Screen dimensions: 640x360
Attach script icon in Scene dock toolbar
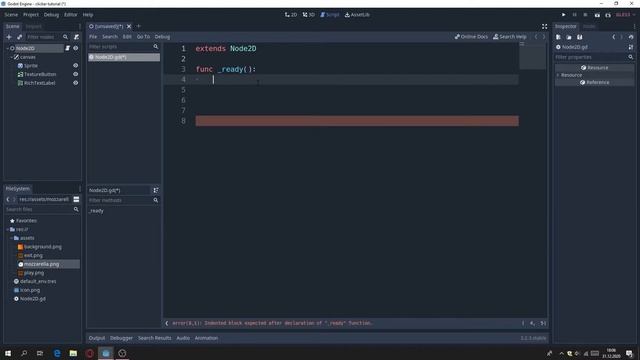pos(76,37)
